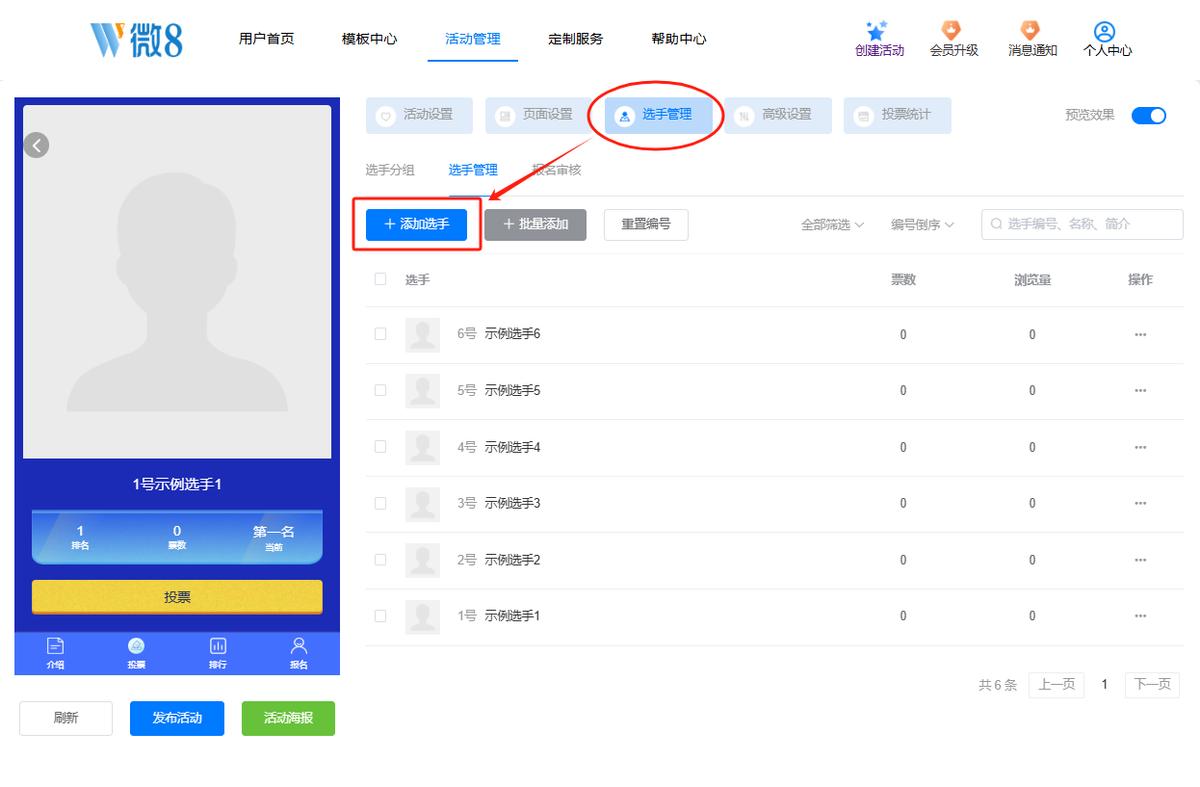Open the 全部筛选 filter dropdown

[832, 225]
